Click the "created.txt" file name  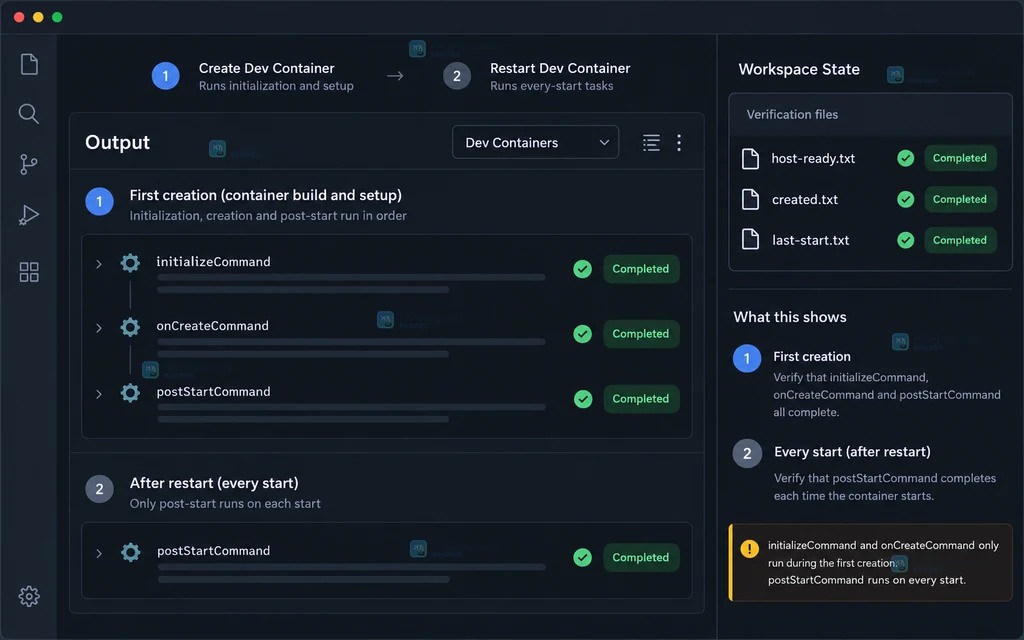tap(805, 200)
